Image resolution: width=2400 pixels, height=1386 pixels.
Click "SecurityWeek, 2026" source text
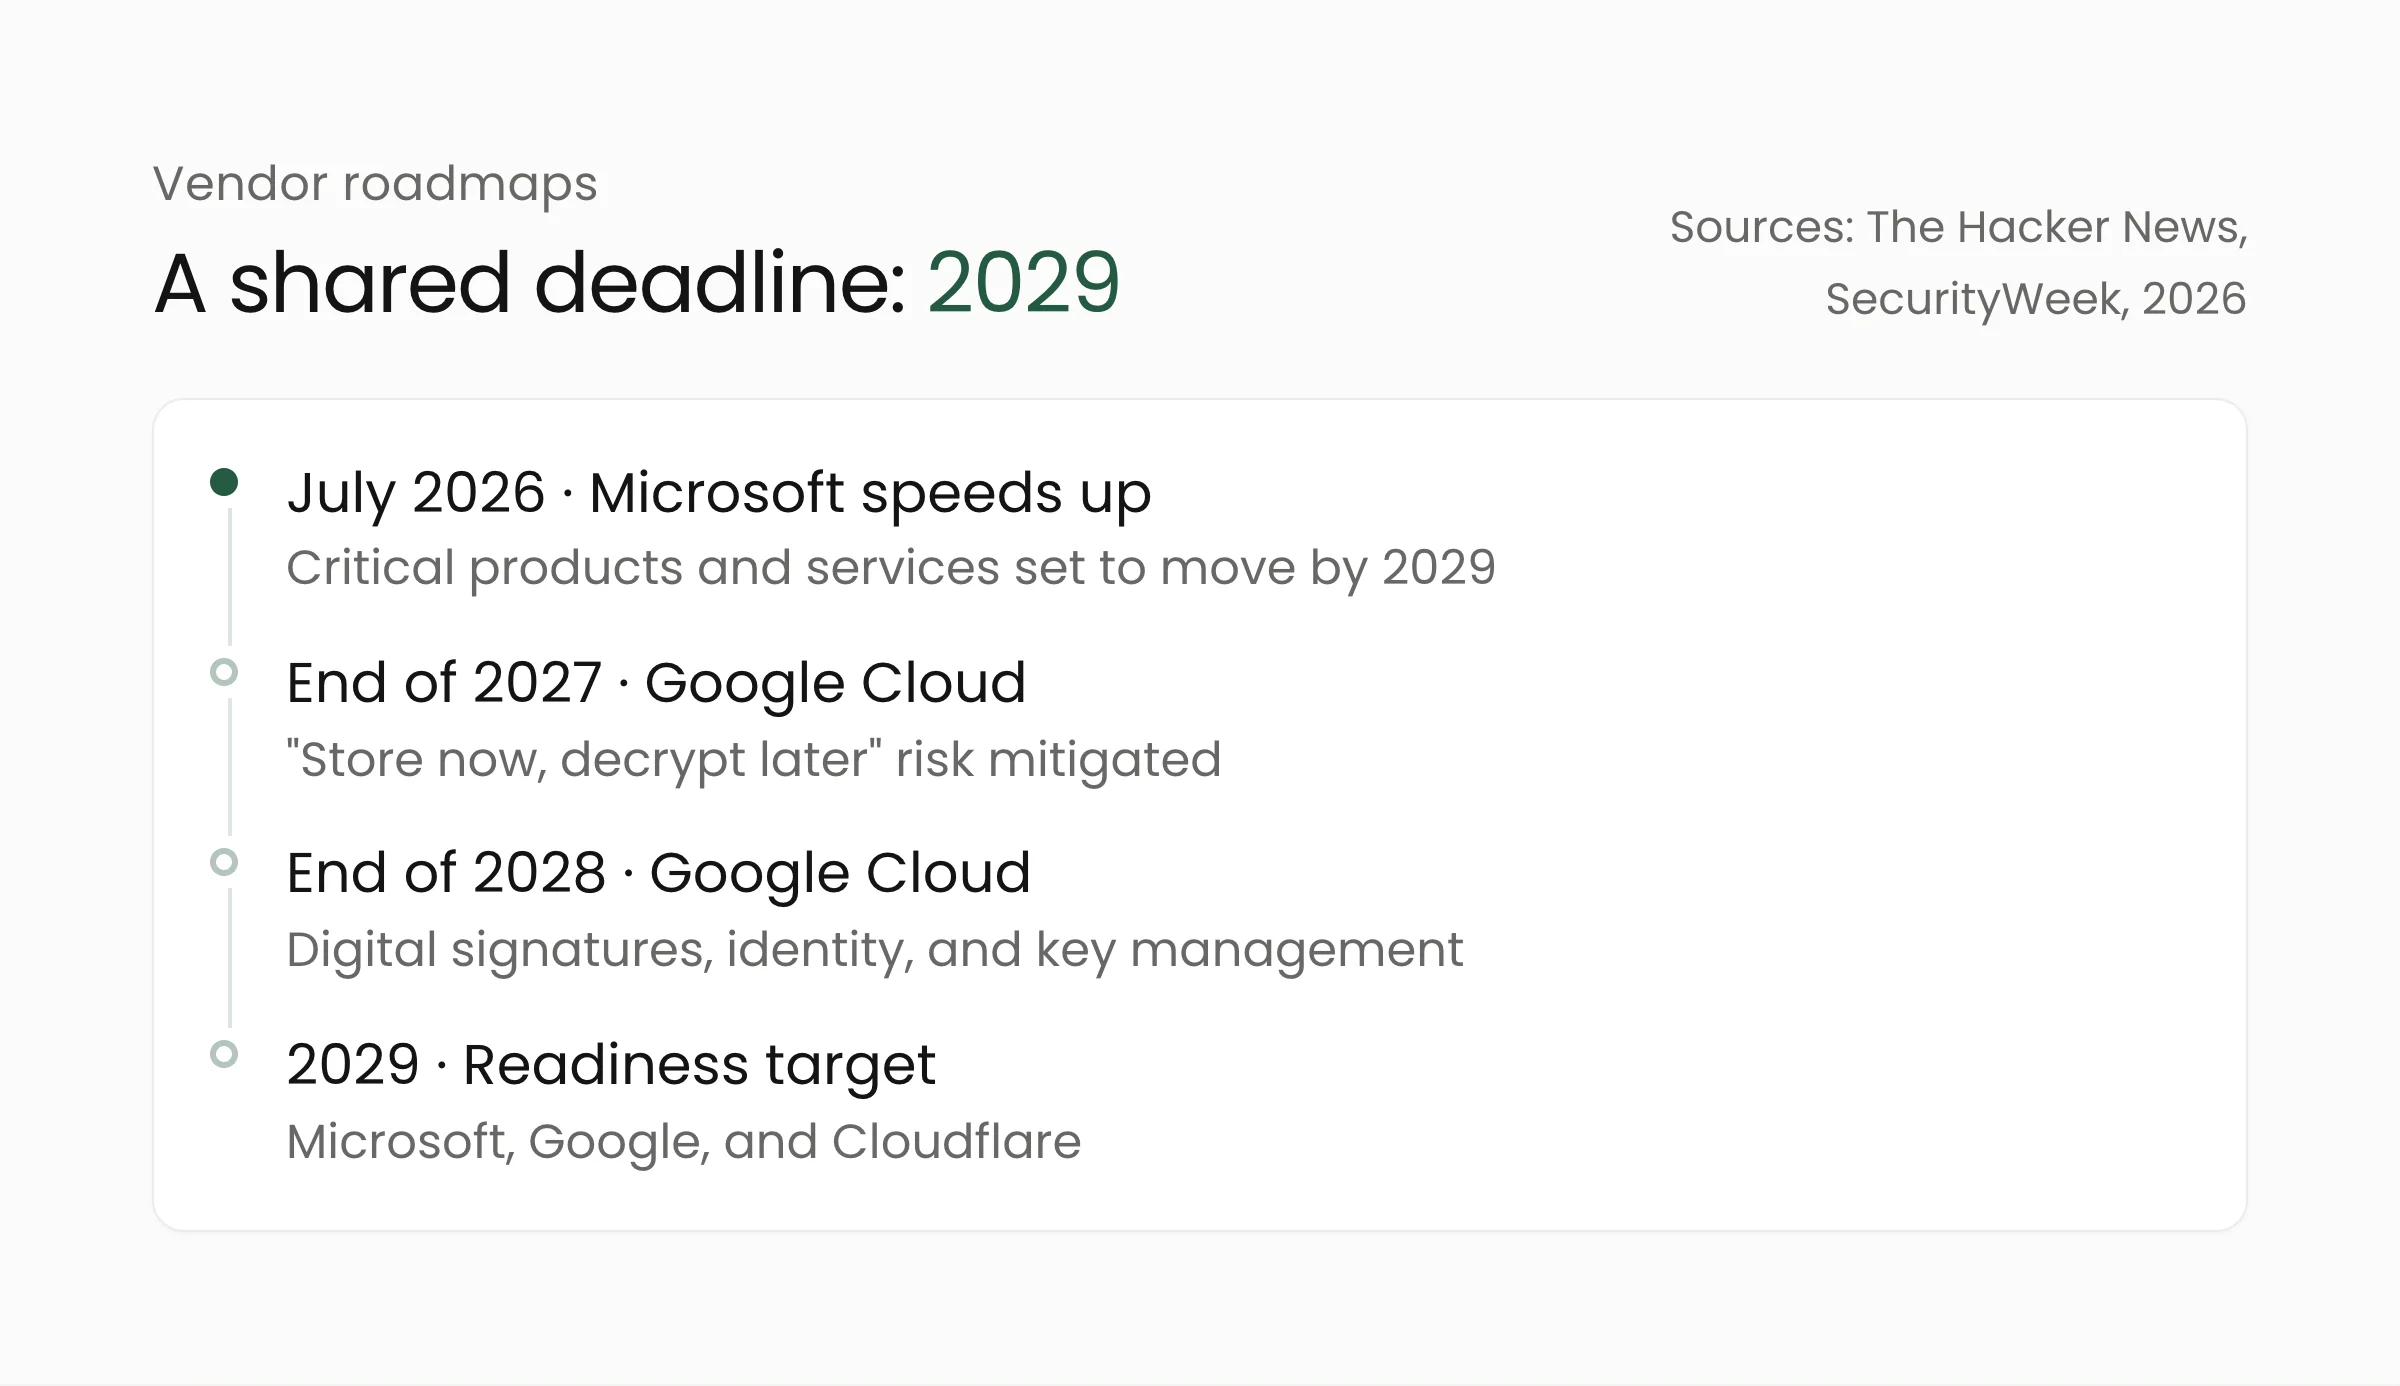click(x=2036, y=299)
